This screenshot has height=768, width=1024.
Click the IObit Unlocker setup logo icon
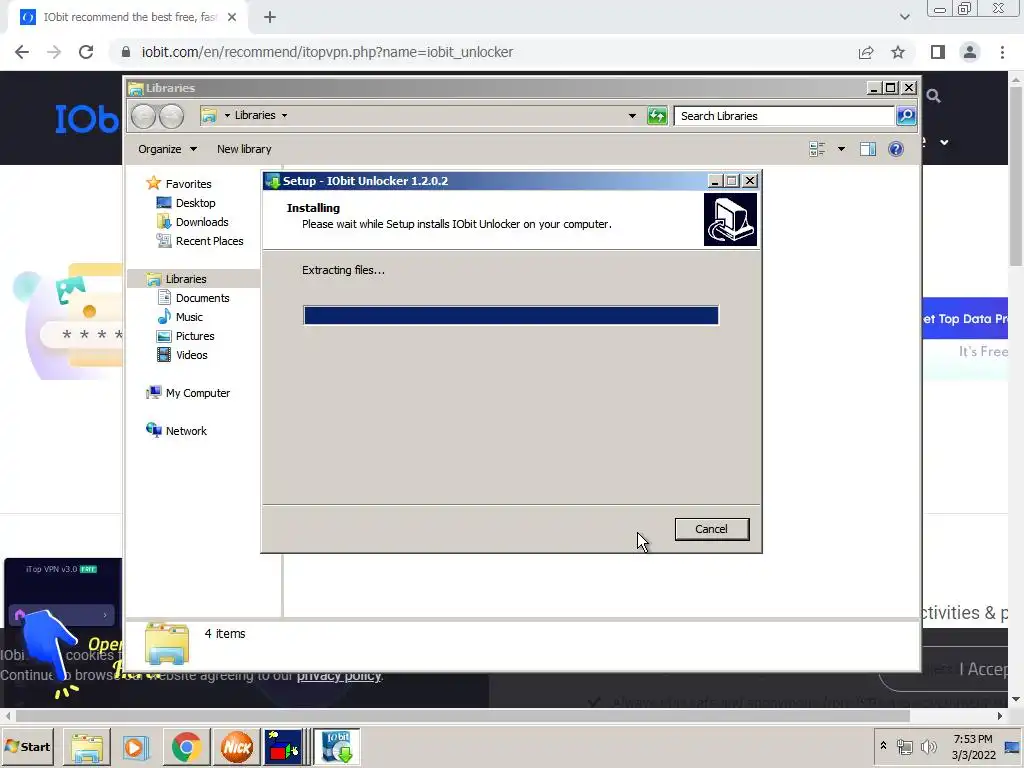click(x=730, y=219)
